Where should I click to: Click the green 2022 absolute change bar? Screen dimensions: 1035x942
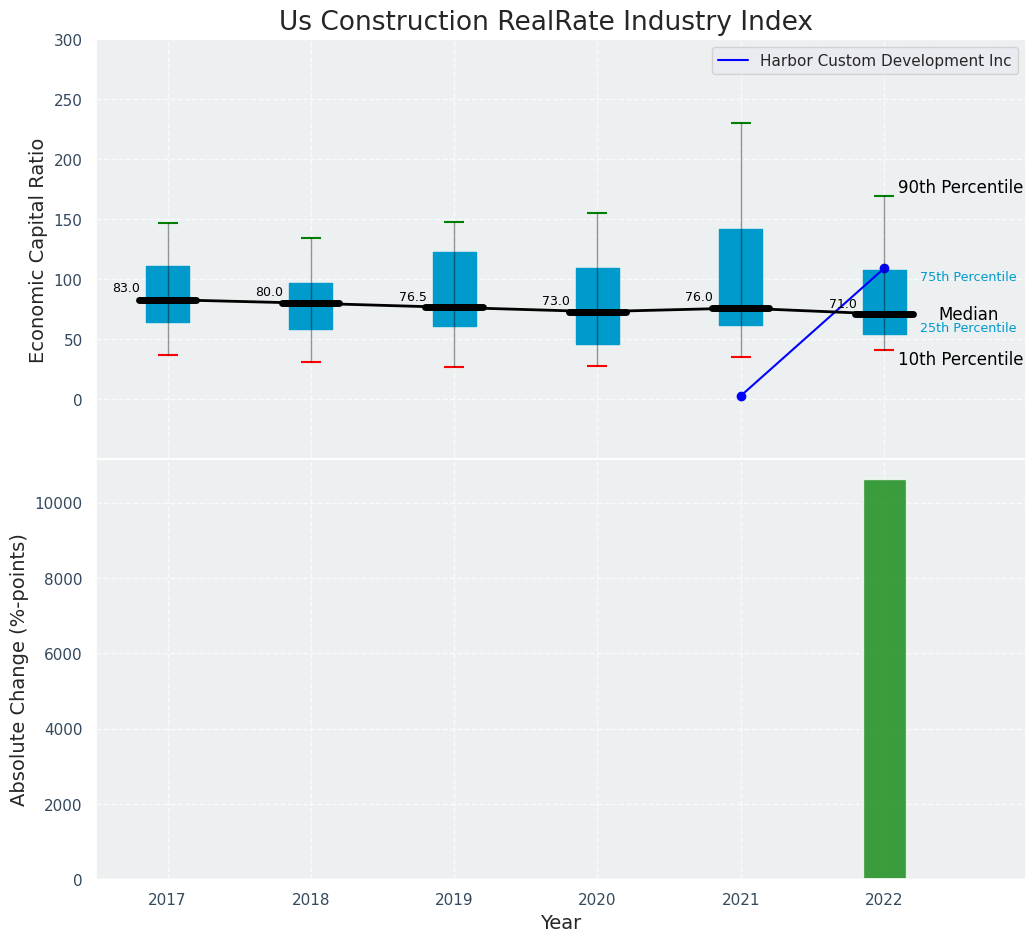tap(884, 679)
